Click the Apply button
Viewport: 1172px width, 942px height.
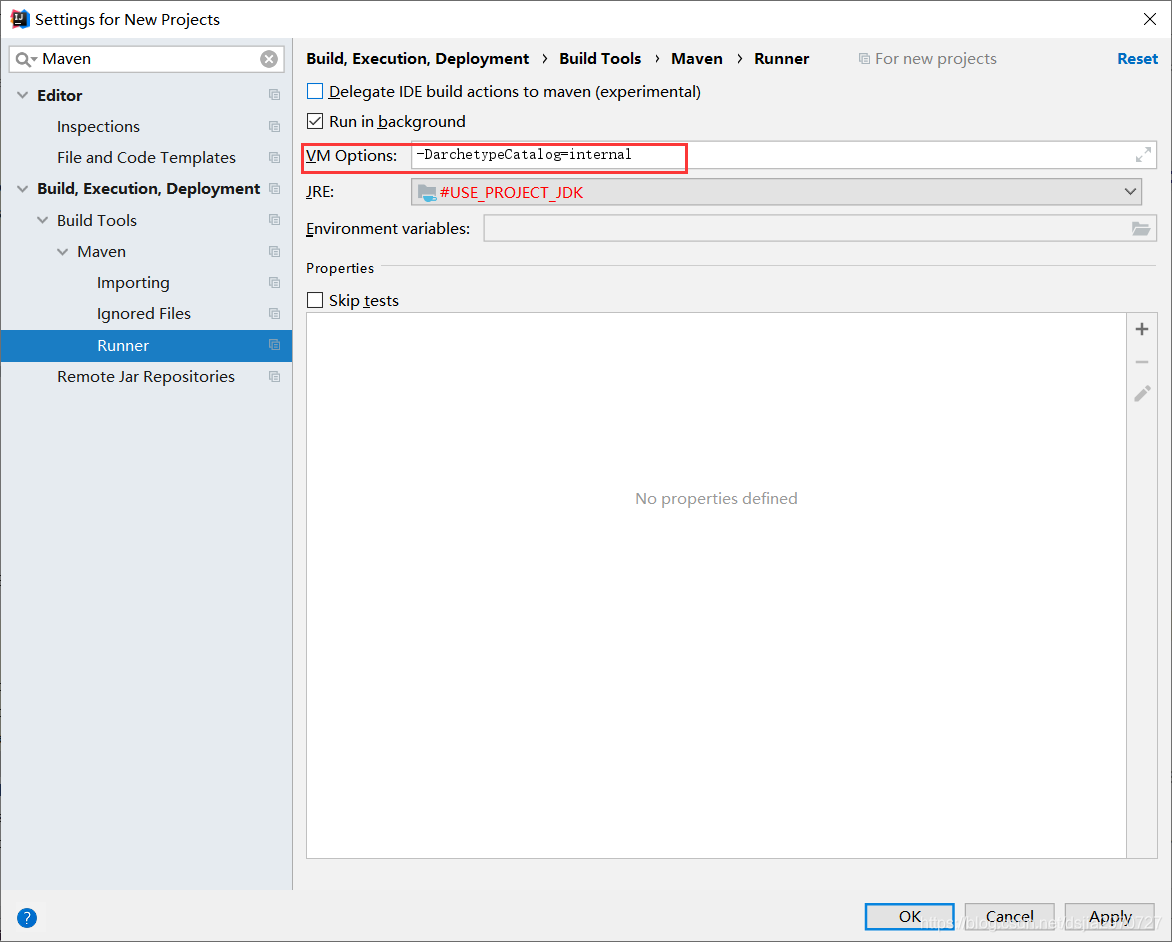[1110, 917]
